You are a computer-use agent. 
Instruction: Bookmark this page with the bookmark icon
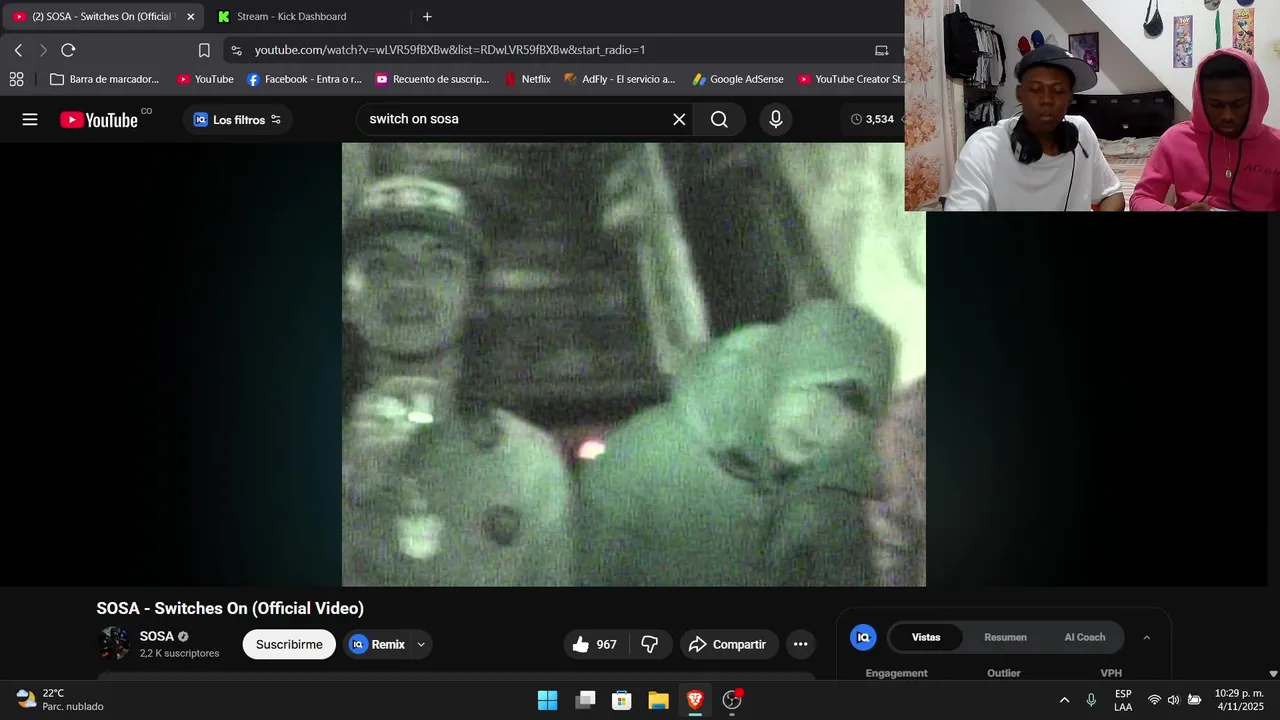tap(204, 50)
